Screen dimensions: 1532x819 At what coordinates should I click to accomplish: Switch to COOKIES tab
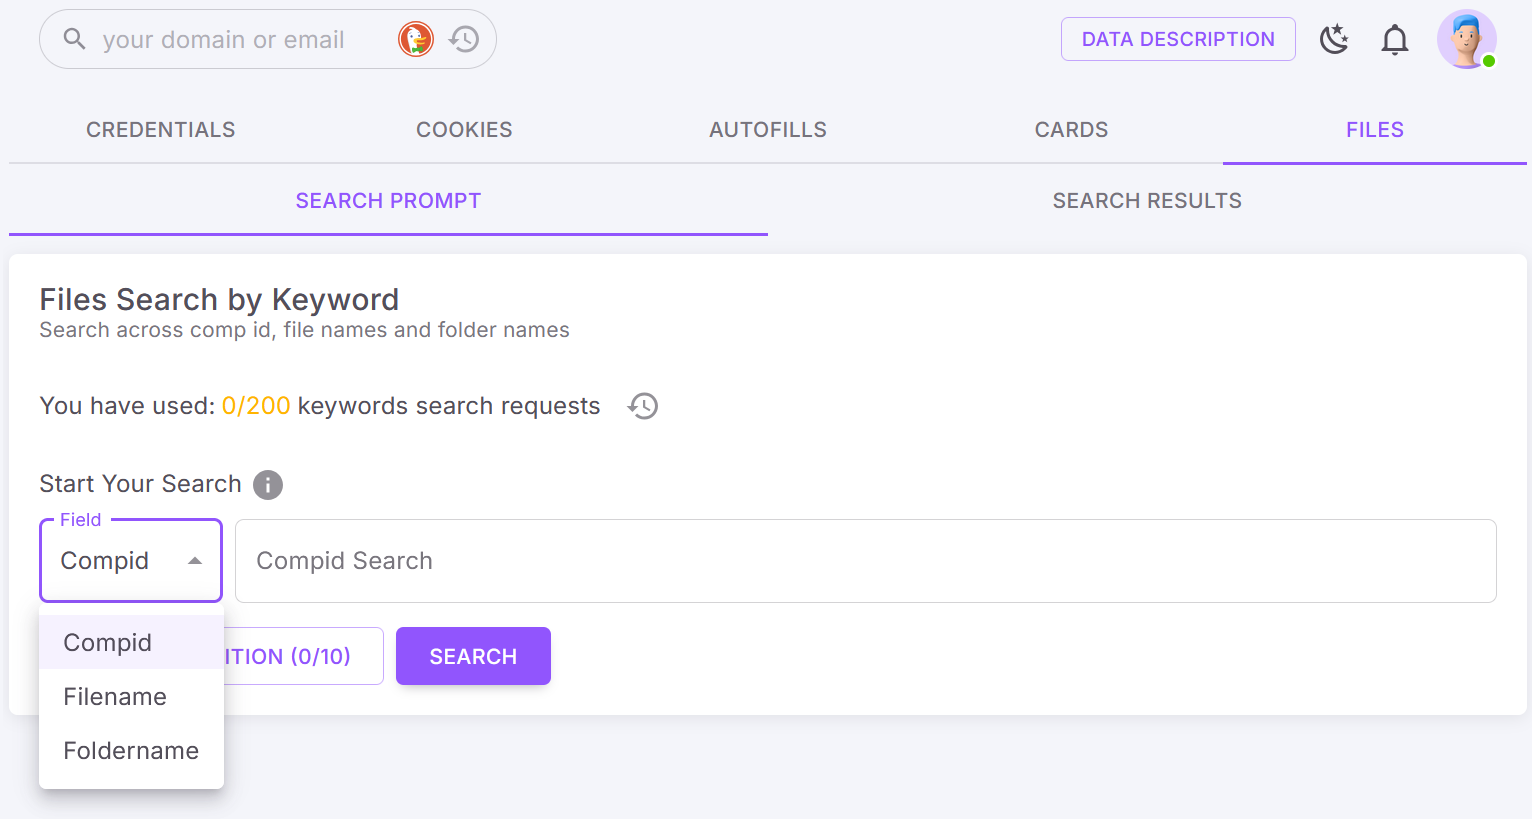pos(464,130)
